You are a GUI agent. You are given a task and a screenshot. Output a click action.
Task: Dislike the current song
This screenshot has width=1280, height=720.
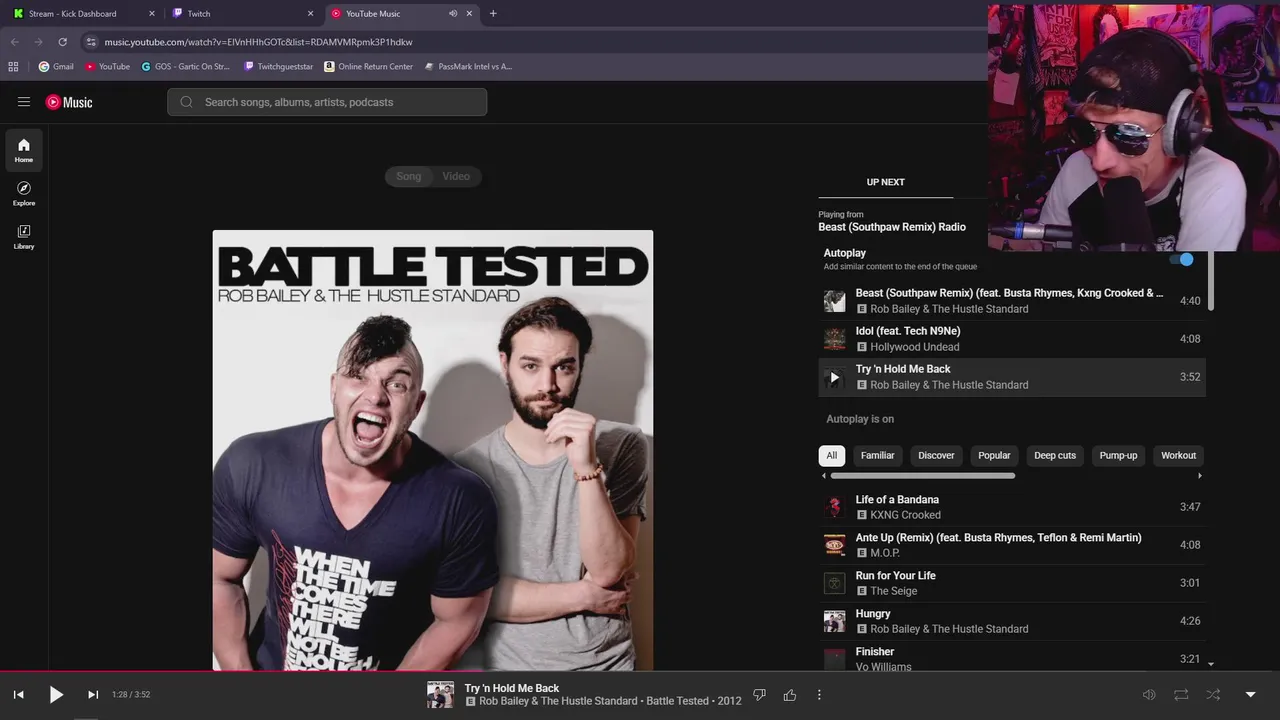[x=759, y=695]
